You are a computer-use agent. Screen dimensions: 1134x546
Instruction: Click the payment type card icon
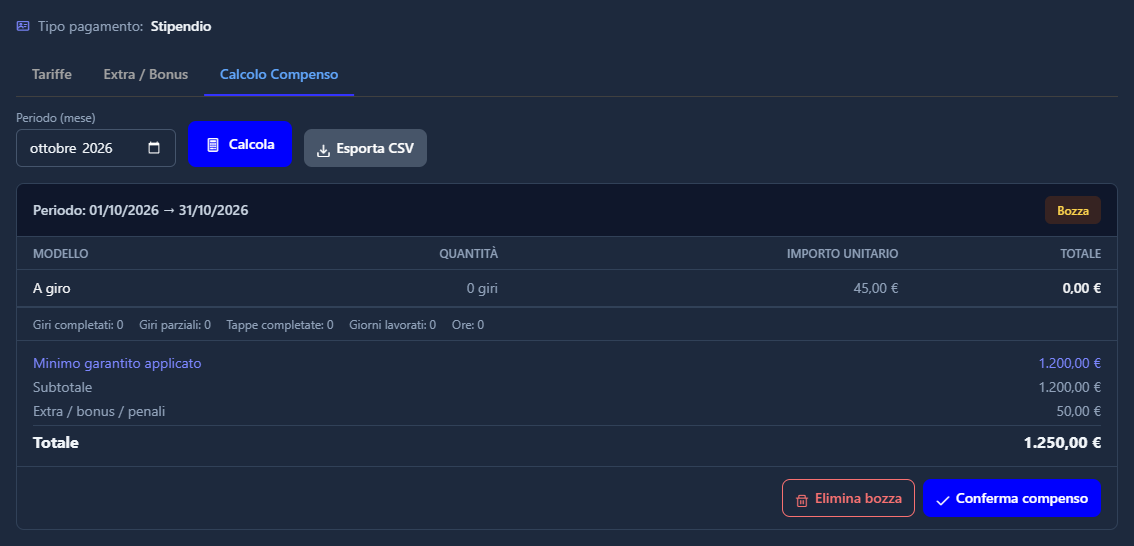coord(22,26)
